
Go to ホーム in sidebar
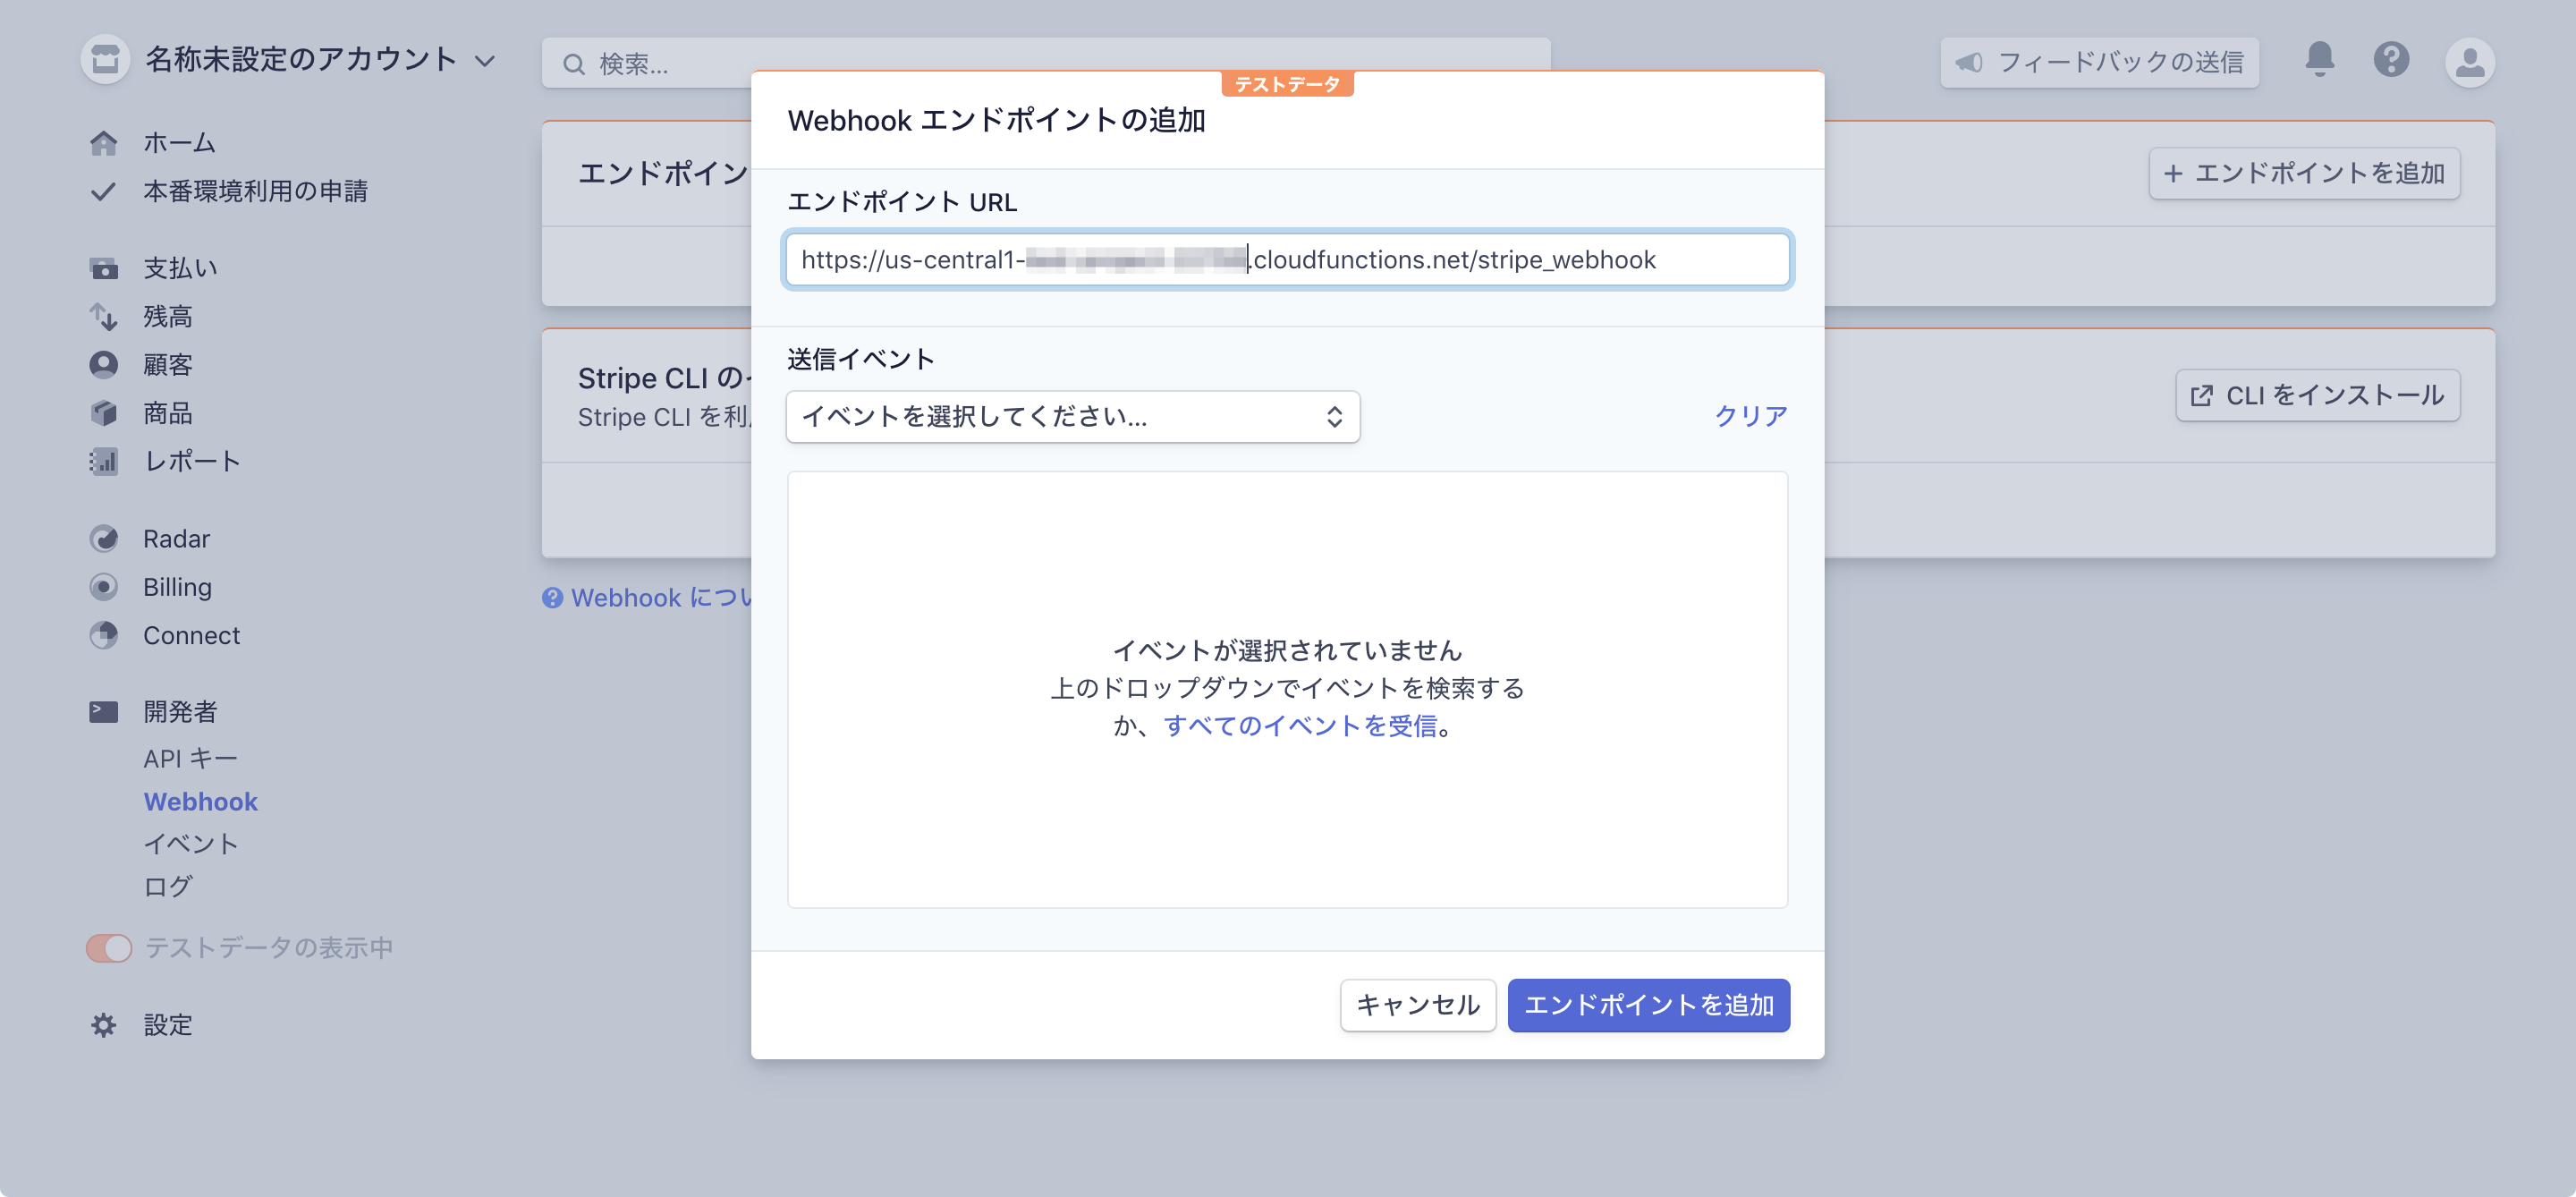click(x=179, y=142)
